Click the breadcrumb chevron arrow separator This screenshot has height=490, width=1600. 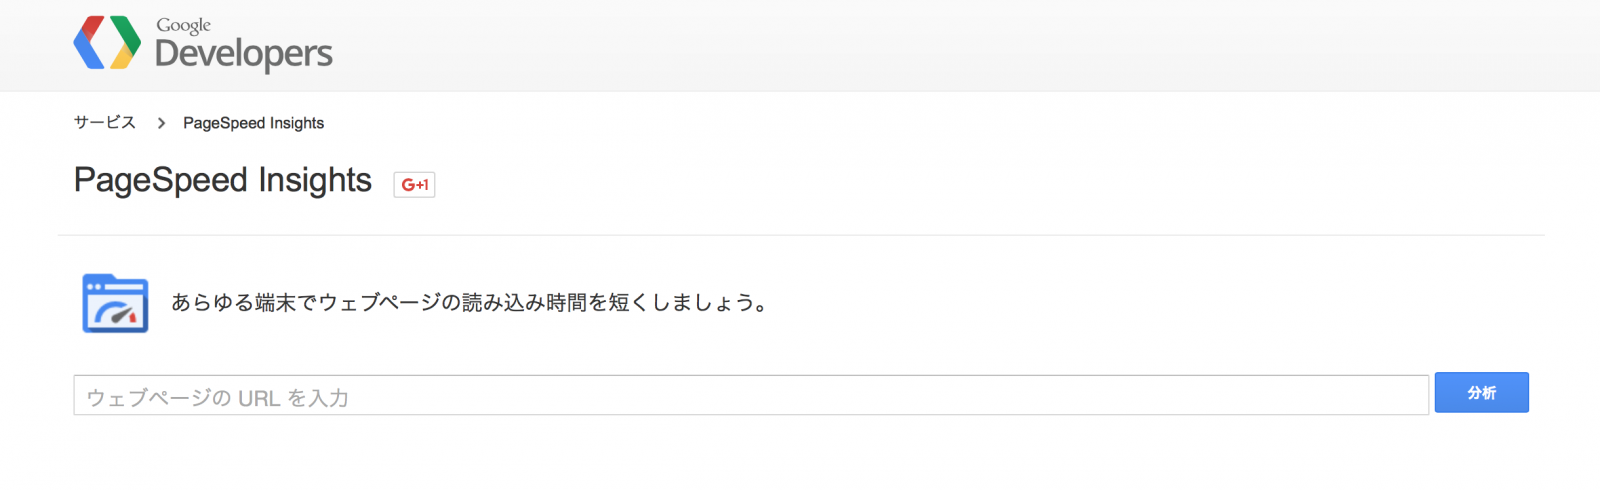pyautogui.click(x=161, y=123)
